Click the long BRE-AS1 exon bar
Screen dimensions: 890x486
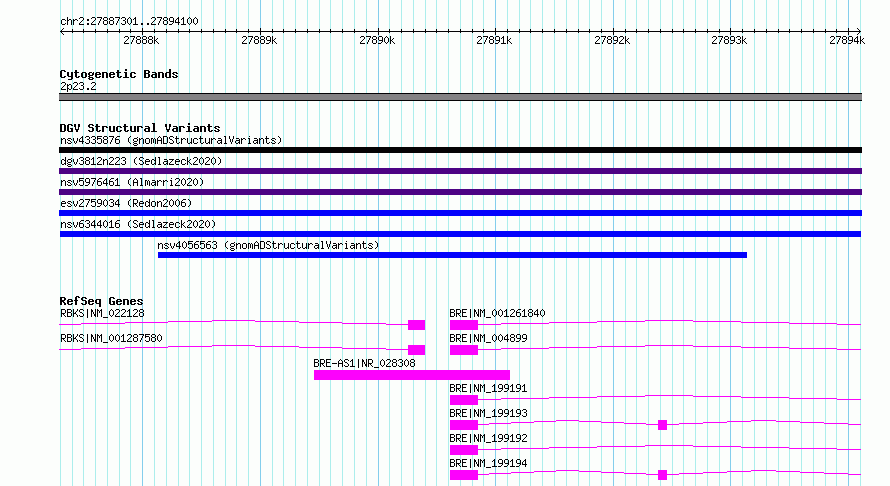[412, 375]
